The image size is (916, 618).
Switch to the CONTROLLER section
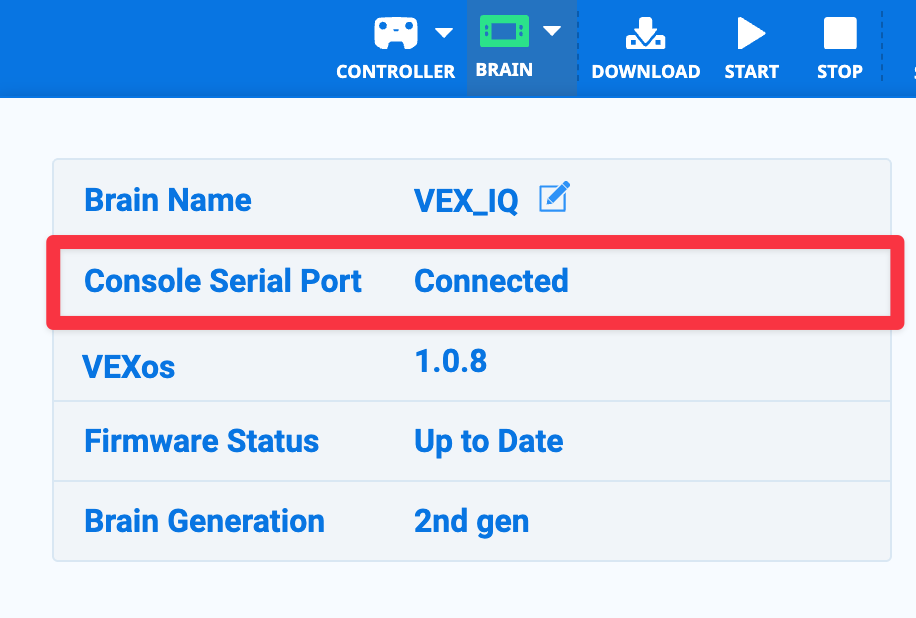pos(395,71)
